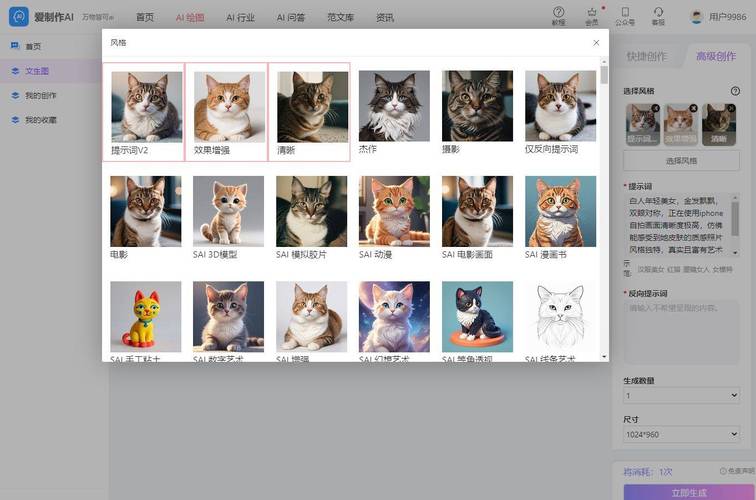Close the 风格 style dialog
The image size is (756, 500).
(x=596, y=43)
